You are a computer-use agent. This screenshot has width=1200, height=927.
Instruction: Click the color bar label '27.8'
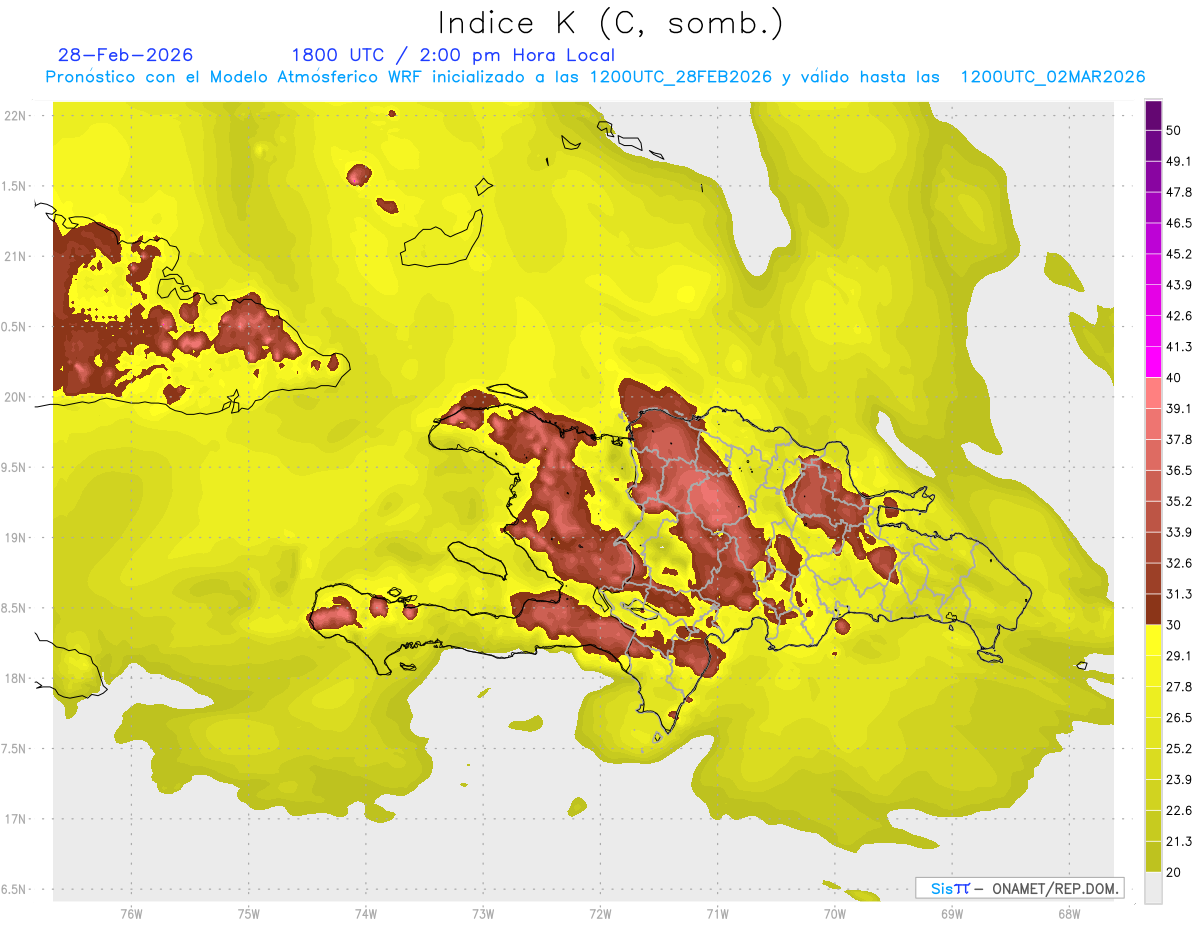tap(1179, 687)
